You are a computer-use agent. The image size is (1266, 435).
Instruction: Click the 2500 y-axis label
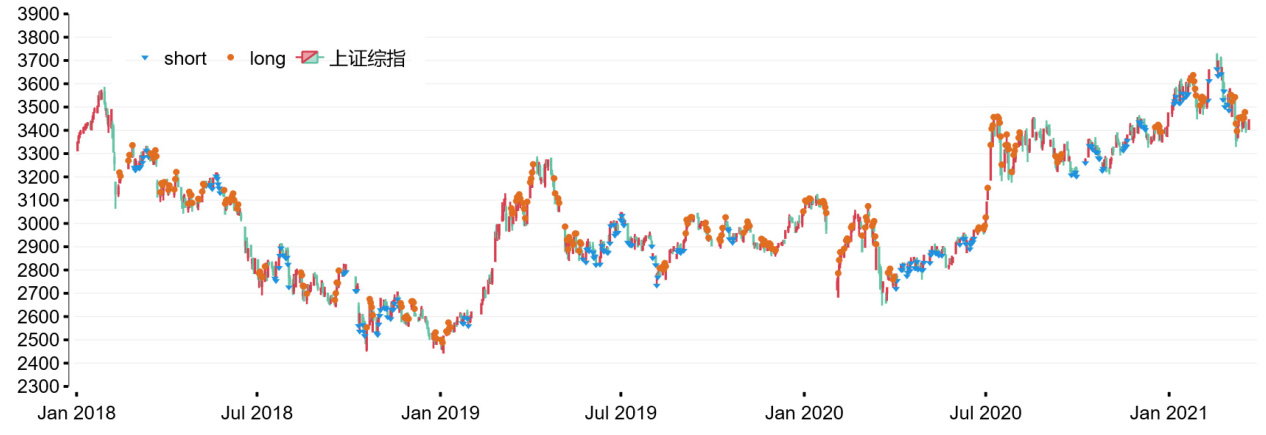click(x=37, y=340)
